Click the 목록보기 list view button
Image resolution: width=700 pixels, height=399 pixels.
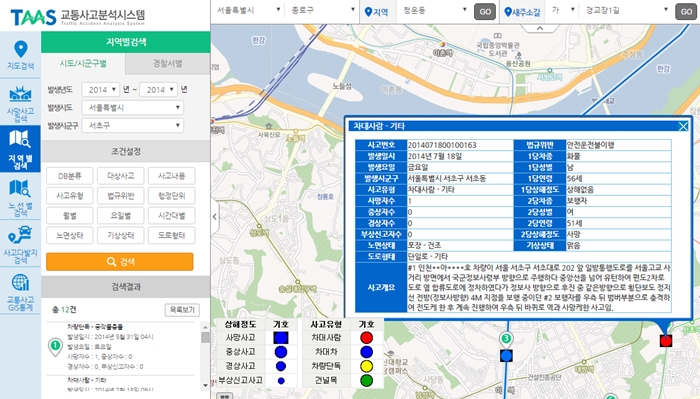pyautogui.click(x=182, y=309)
